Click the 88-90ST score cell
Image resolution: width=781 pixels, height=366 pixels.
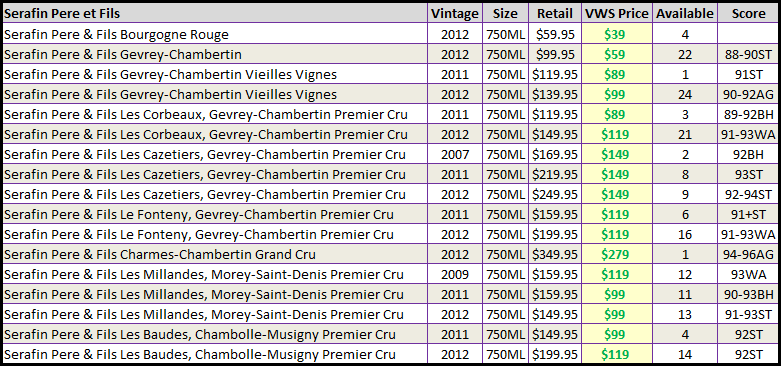click(748, 54)
